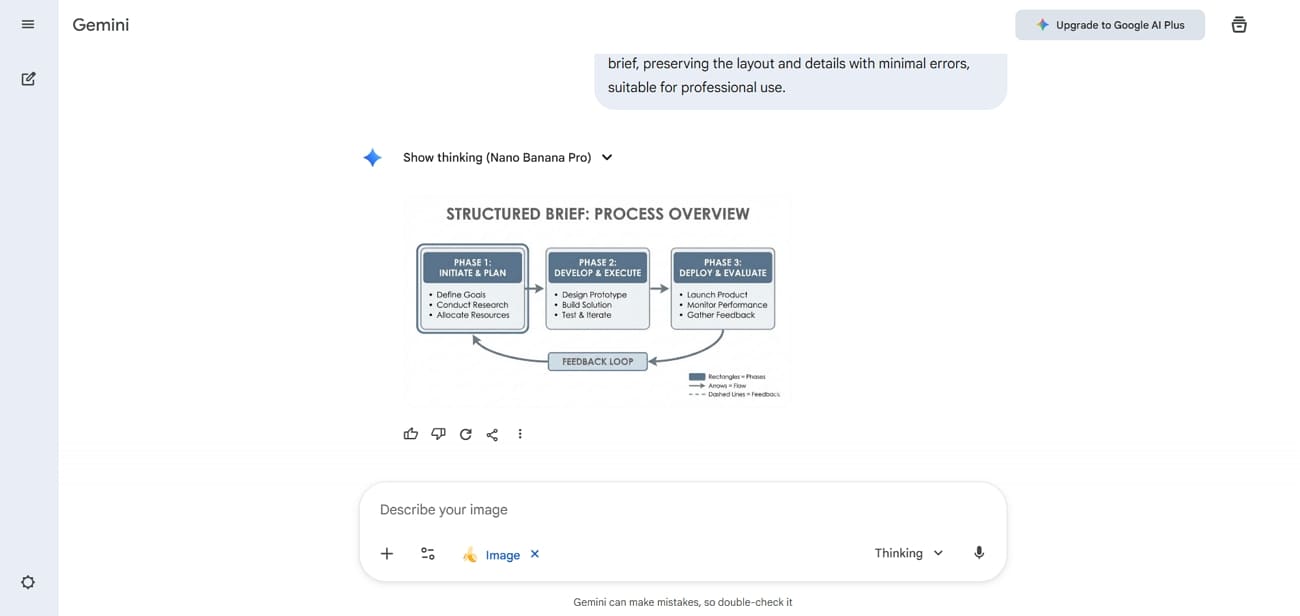Focus the Describe your image field
Screen dimensions: 1300x616
(x=683, y=510)
